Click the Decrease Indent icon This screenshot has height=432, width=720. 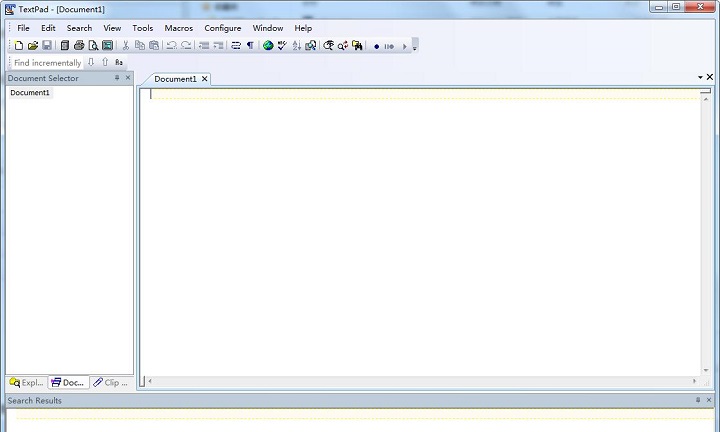tap(204, 45)
